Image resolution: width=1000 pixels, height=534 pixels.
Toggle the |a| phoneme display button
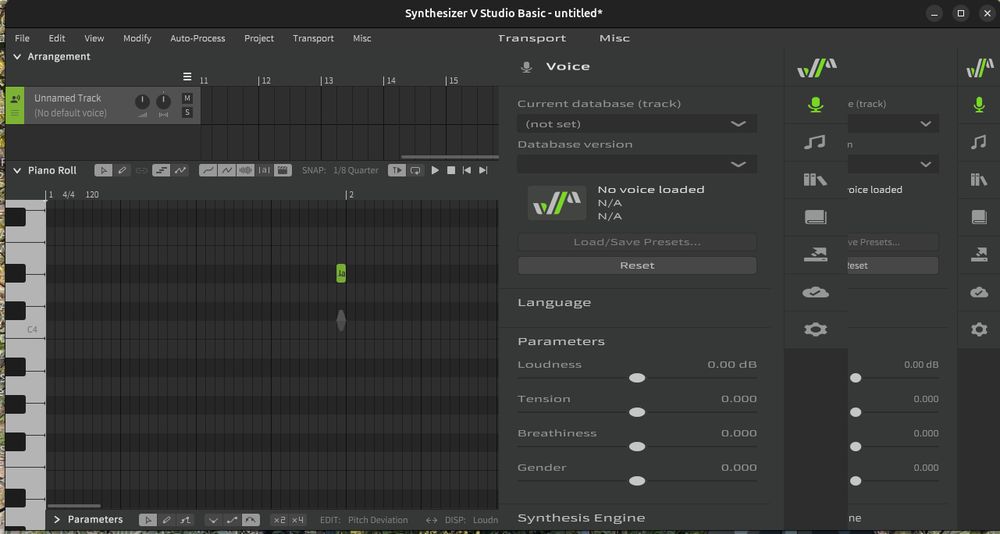pyautogui.click(x=264, y=170)
